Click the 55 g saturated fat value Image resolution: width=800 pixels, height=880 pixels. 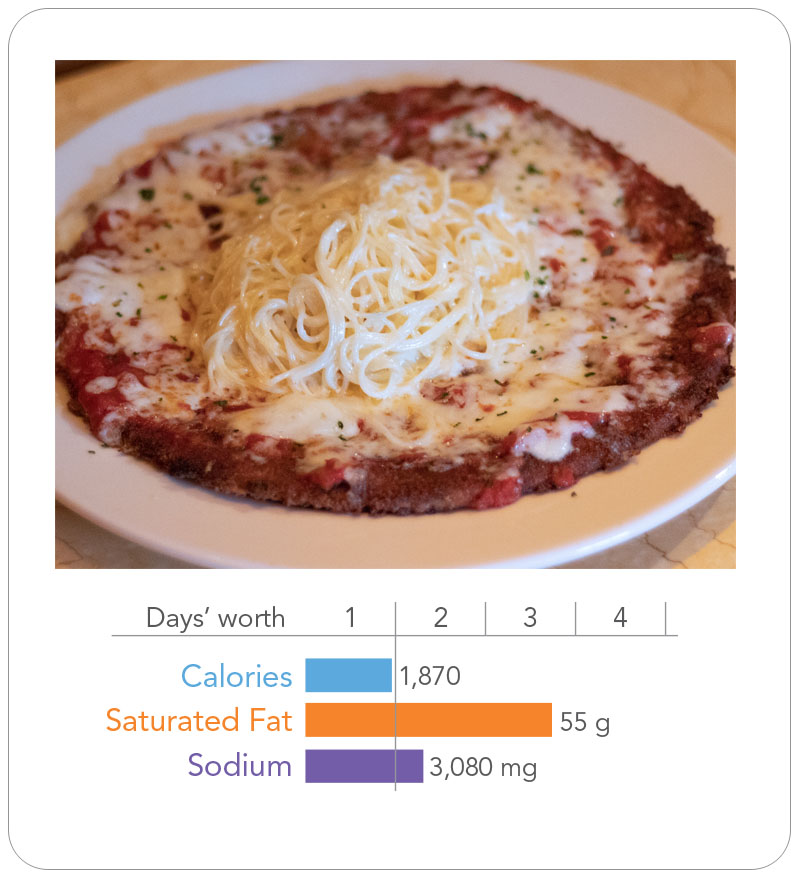pyautogui.click(x=584, y=722)
